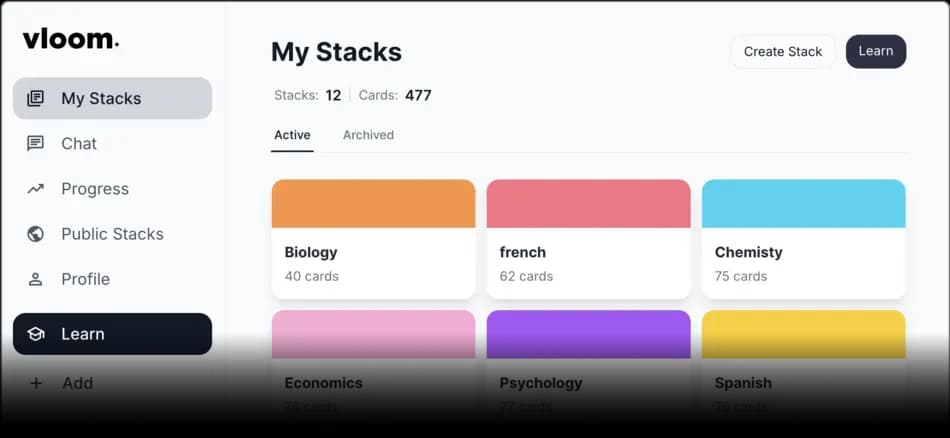950x438 pixels.
Task: Open the Biology stack card
Action: point(373,262)
